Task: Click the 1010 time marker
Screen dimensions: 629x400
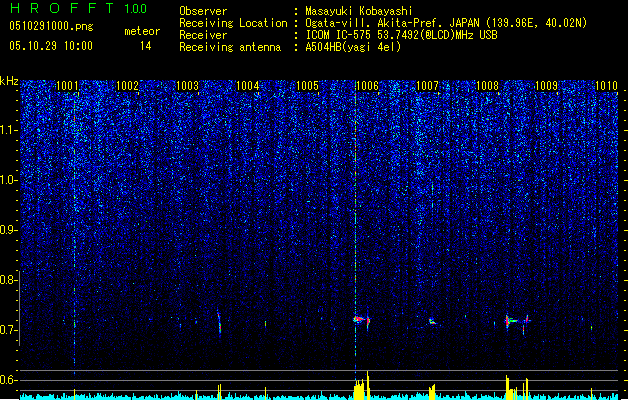Action: 607,86
